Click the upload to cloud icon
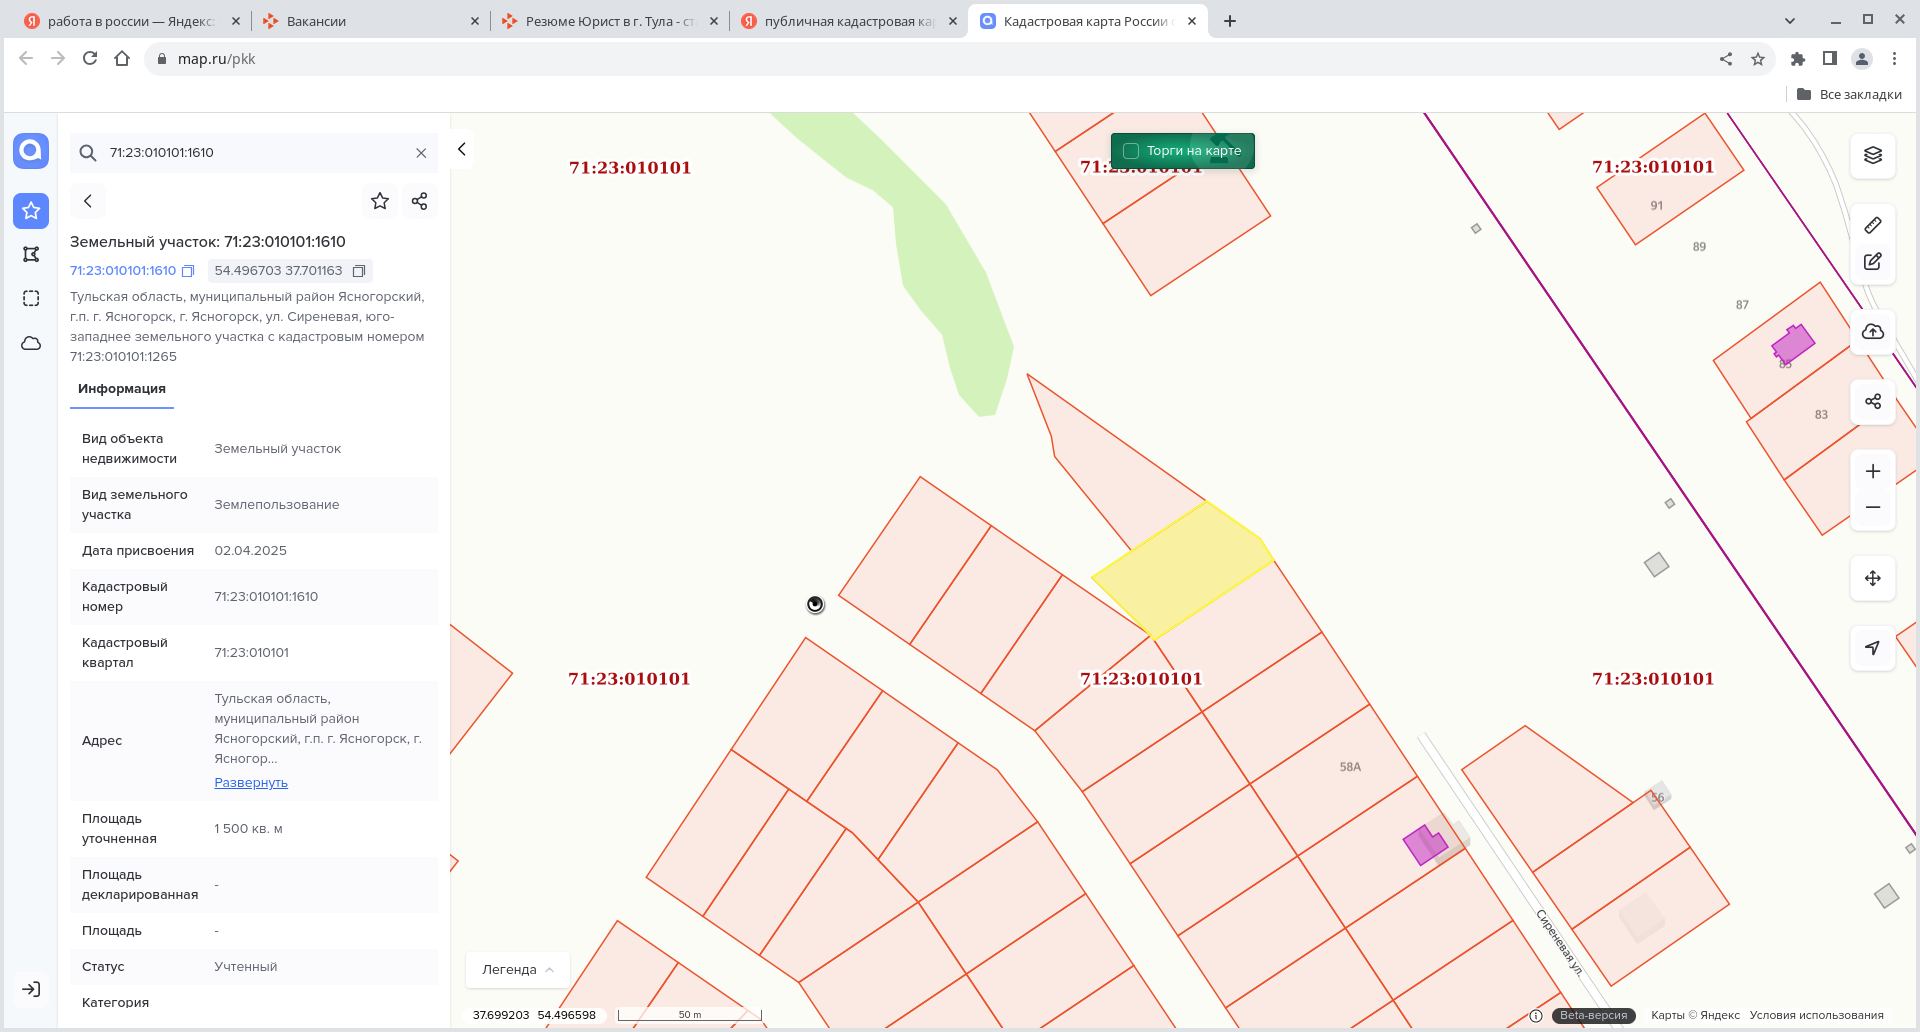 pos(1872,332)
